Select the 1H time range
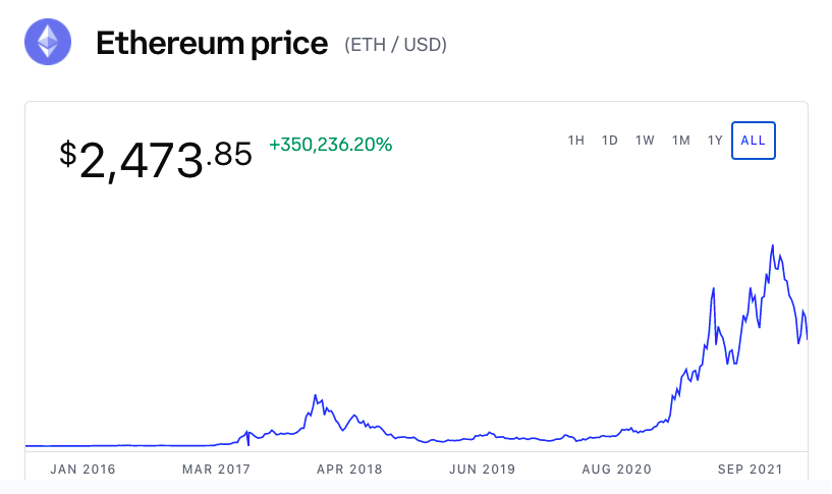This screenshot has height=494, width=832. click(x=576, y=141)
